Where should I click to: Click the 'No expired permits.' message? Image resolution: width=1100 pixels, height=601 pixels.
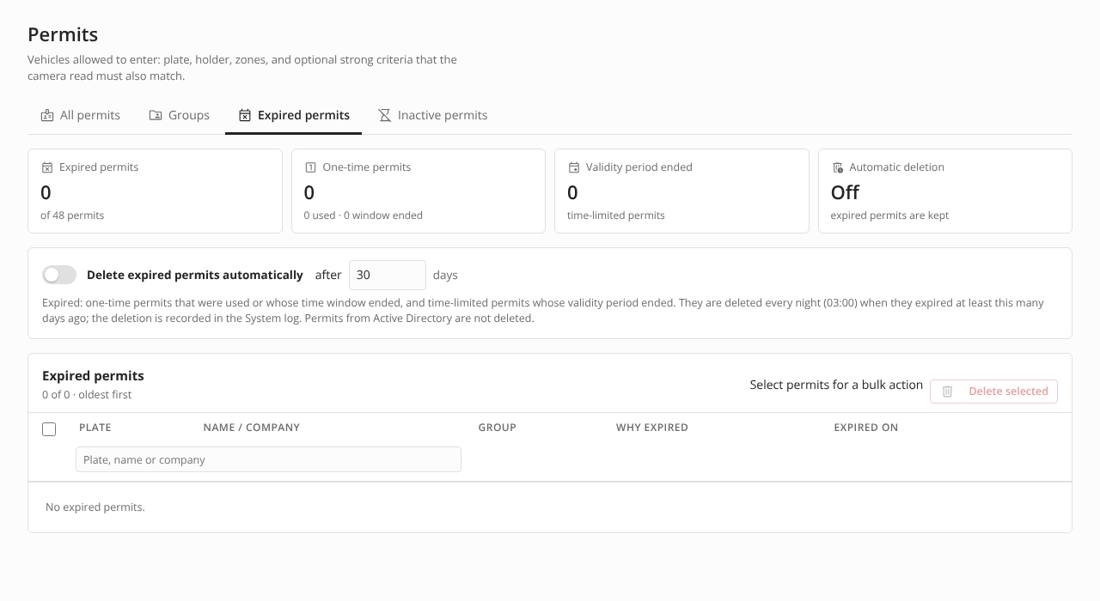[95, 507]
